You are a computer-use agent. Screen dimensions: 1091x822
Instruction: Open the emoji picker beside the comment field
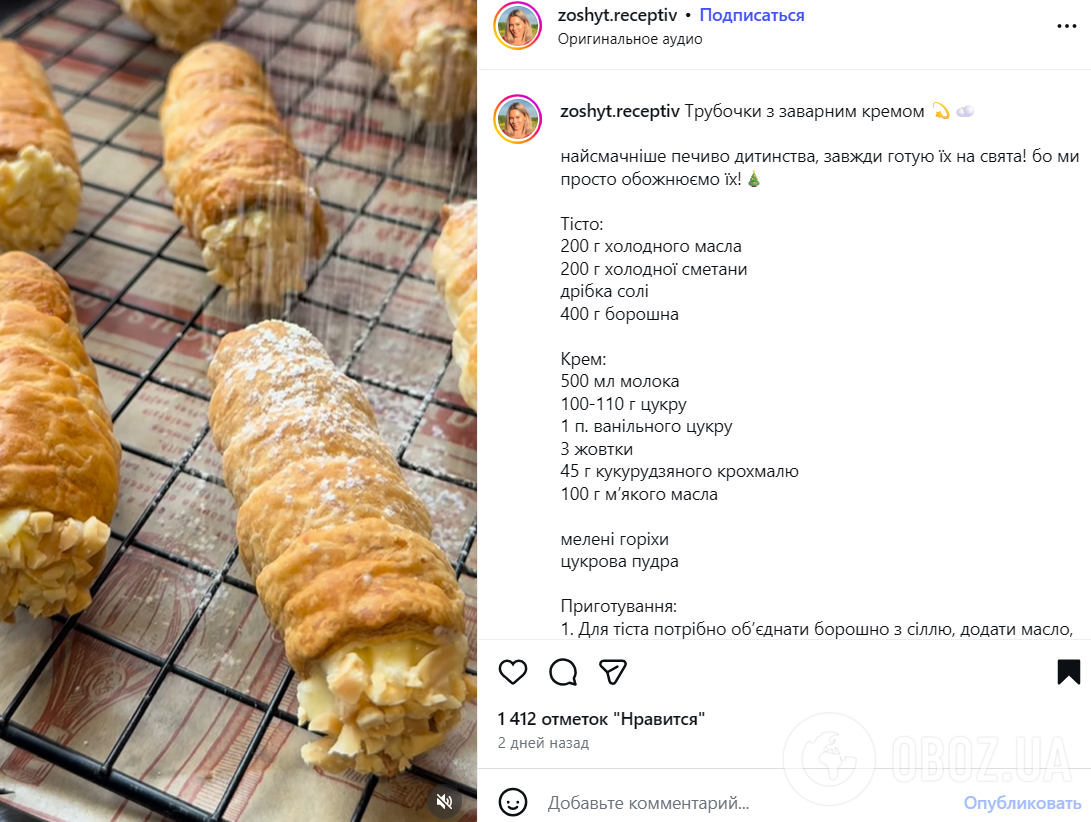point(513,802)
